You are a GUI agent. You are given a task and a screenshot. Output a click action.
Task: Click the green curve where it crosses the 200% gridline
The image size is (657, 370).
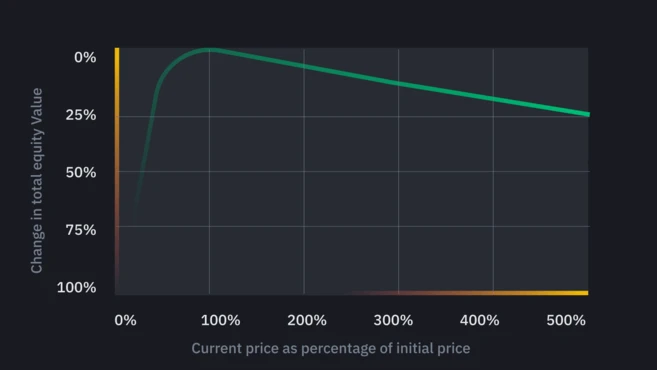[x=304, y=66]
